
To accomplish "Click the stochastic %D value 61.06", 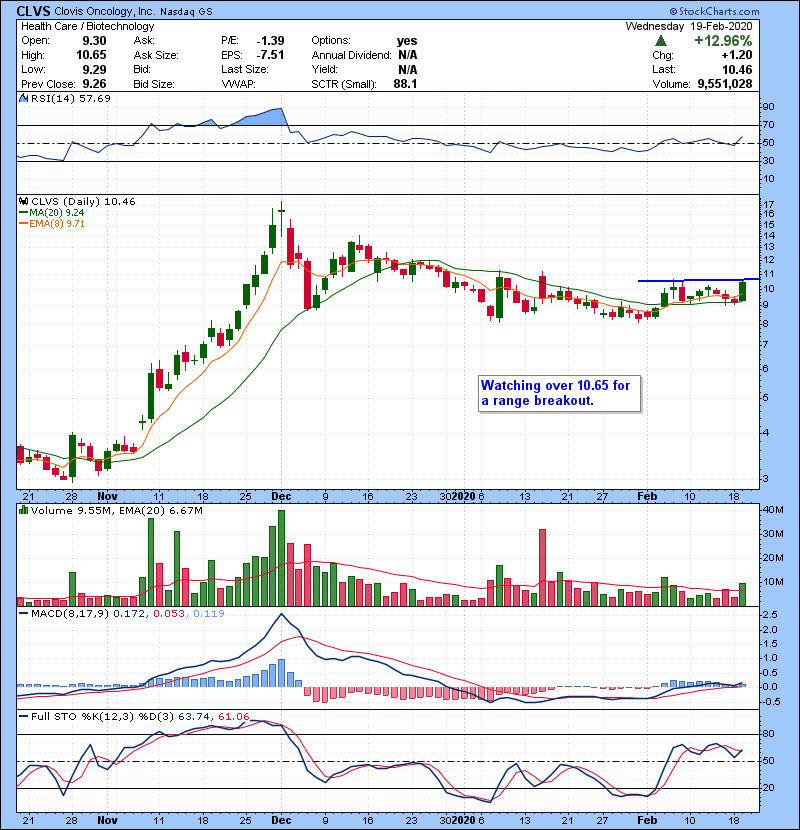I will [x=233, y=717].
